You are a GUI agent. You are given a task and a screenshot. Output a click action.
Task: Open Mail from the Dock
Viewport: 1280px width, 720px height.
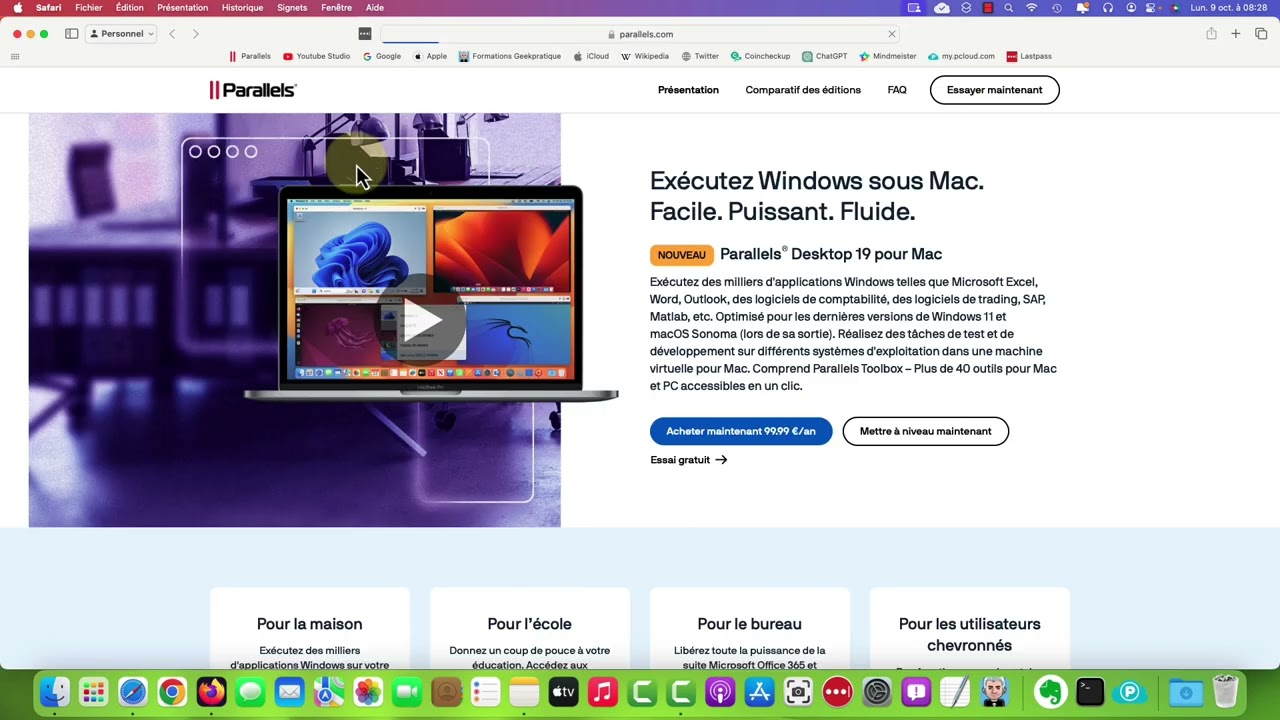tap(289, 692)
